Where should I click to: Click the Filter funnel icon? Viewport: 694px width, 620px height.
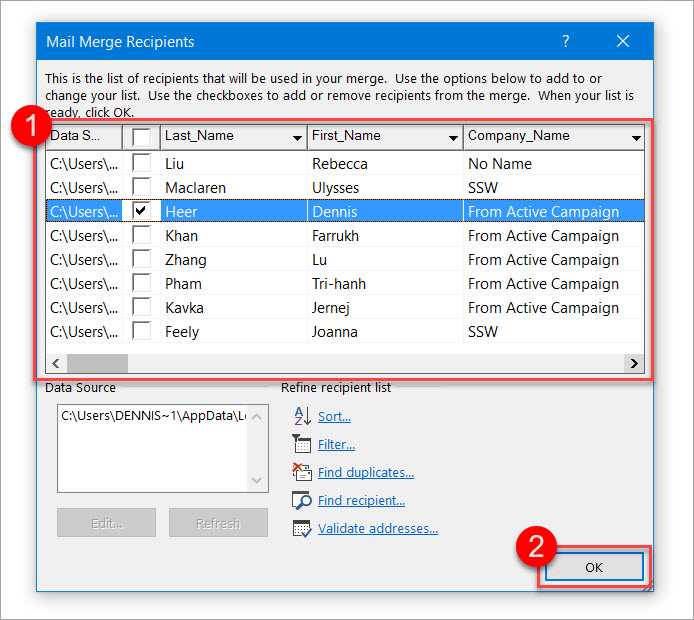pos(302,444)
